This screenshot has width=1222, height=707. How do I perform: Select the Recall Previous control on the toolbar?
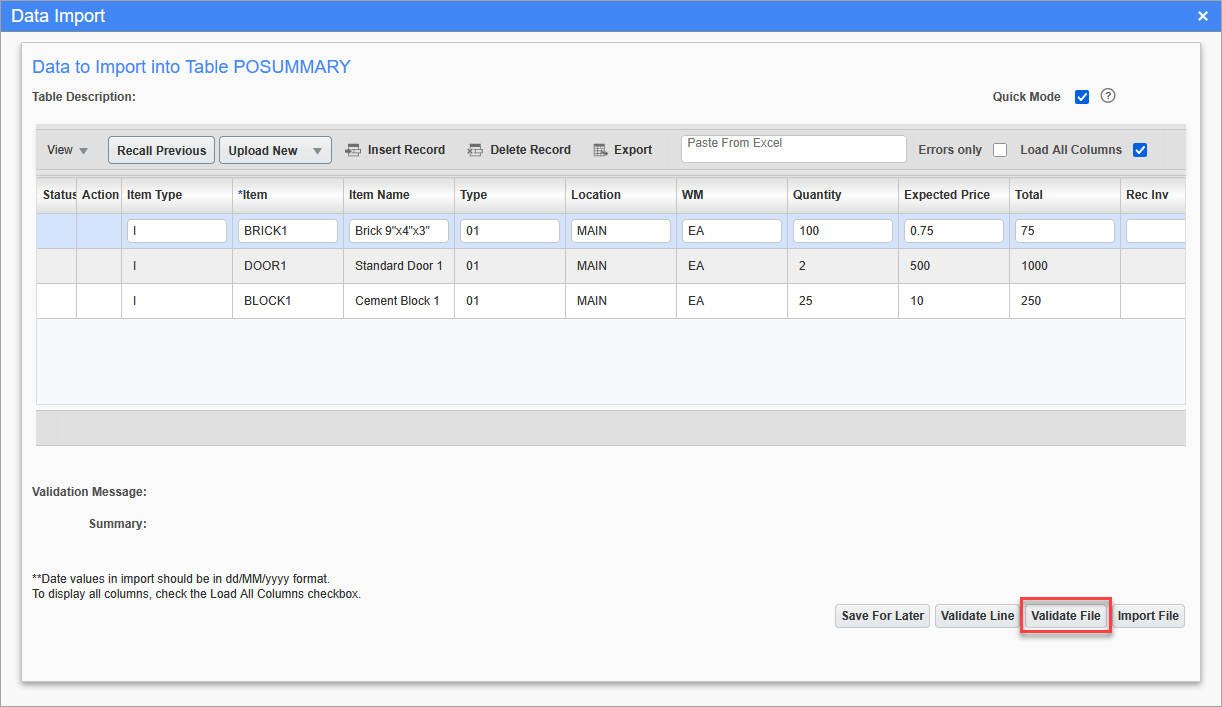click(161, 149)
